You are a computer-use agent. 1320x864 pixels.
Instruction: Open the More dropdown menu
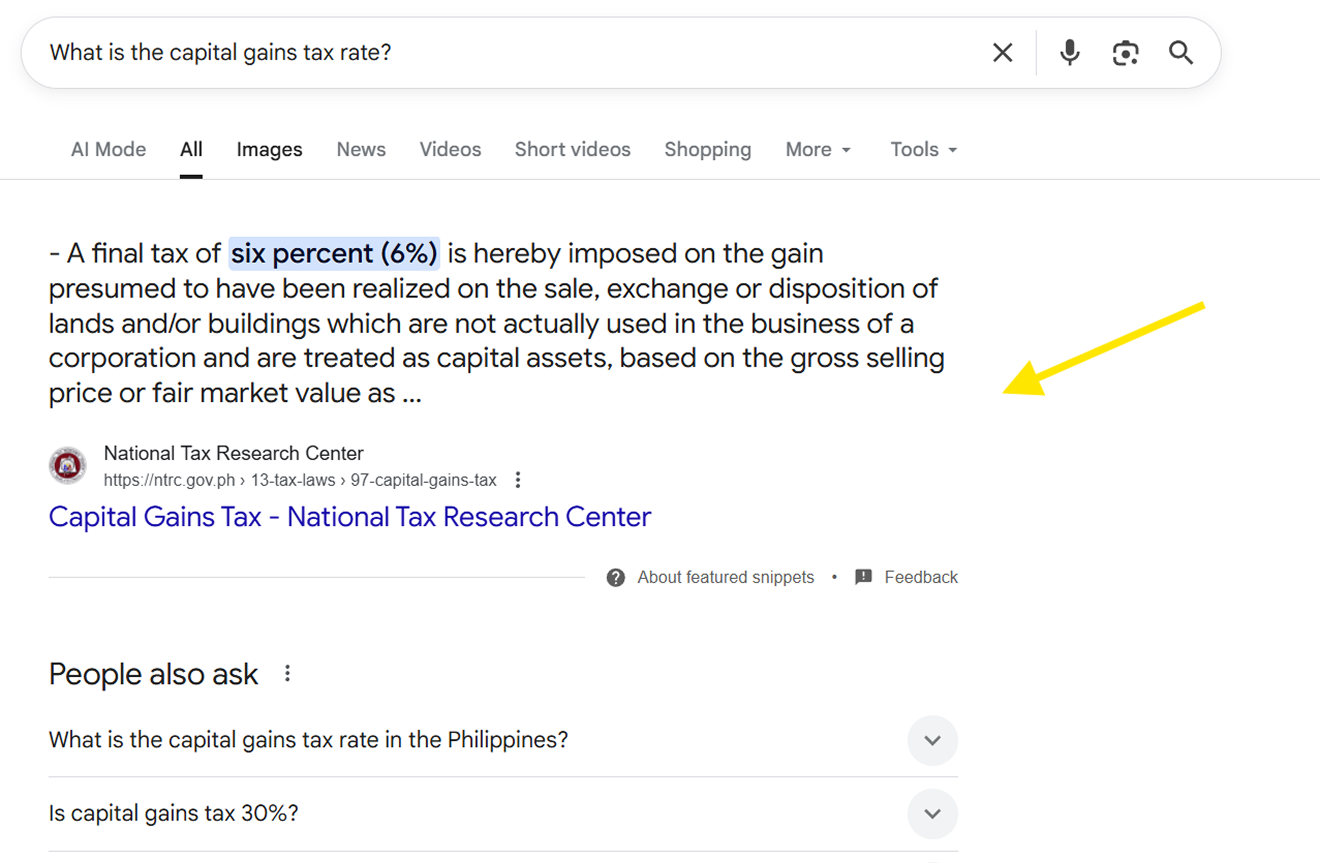pyautogui.click(x=818, y=150)
